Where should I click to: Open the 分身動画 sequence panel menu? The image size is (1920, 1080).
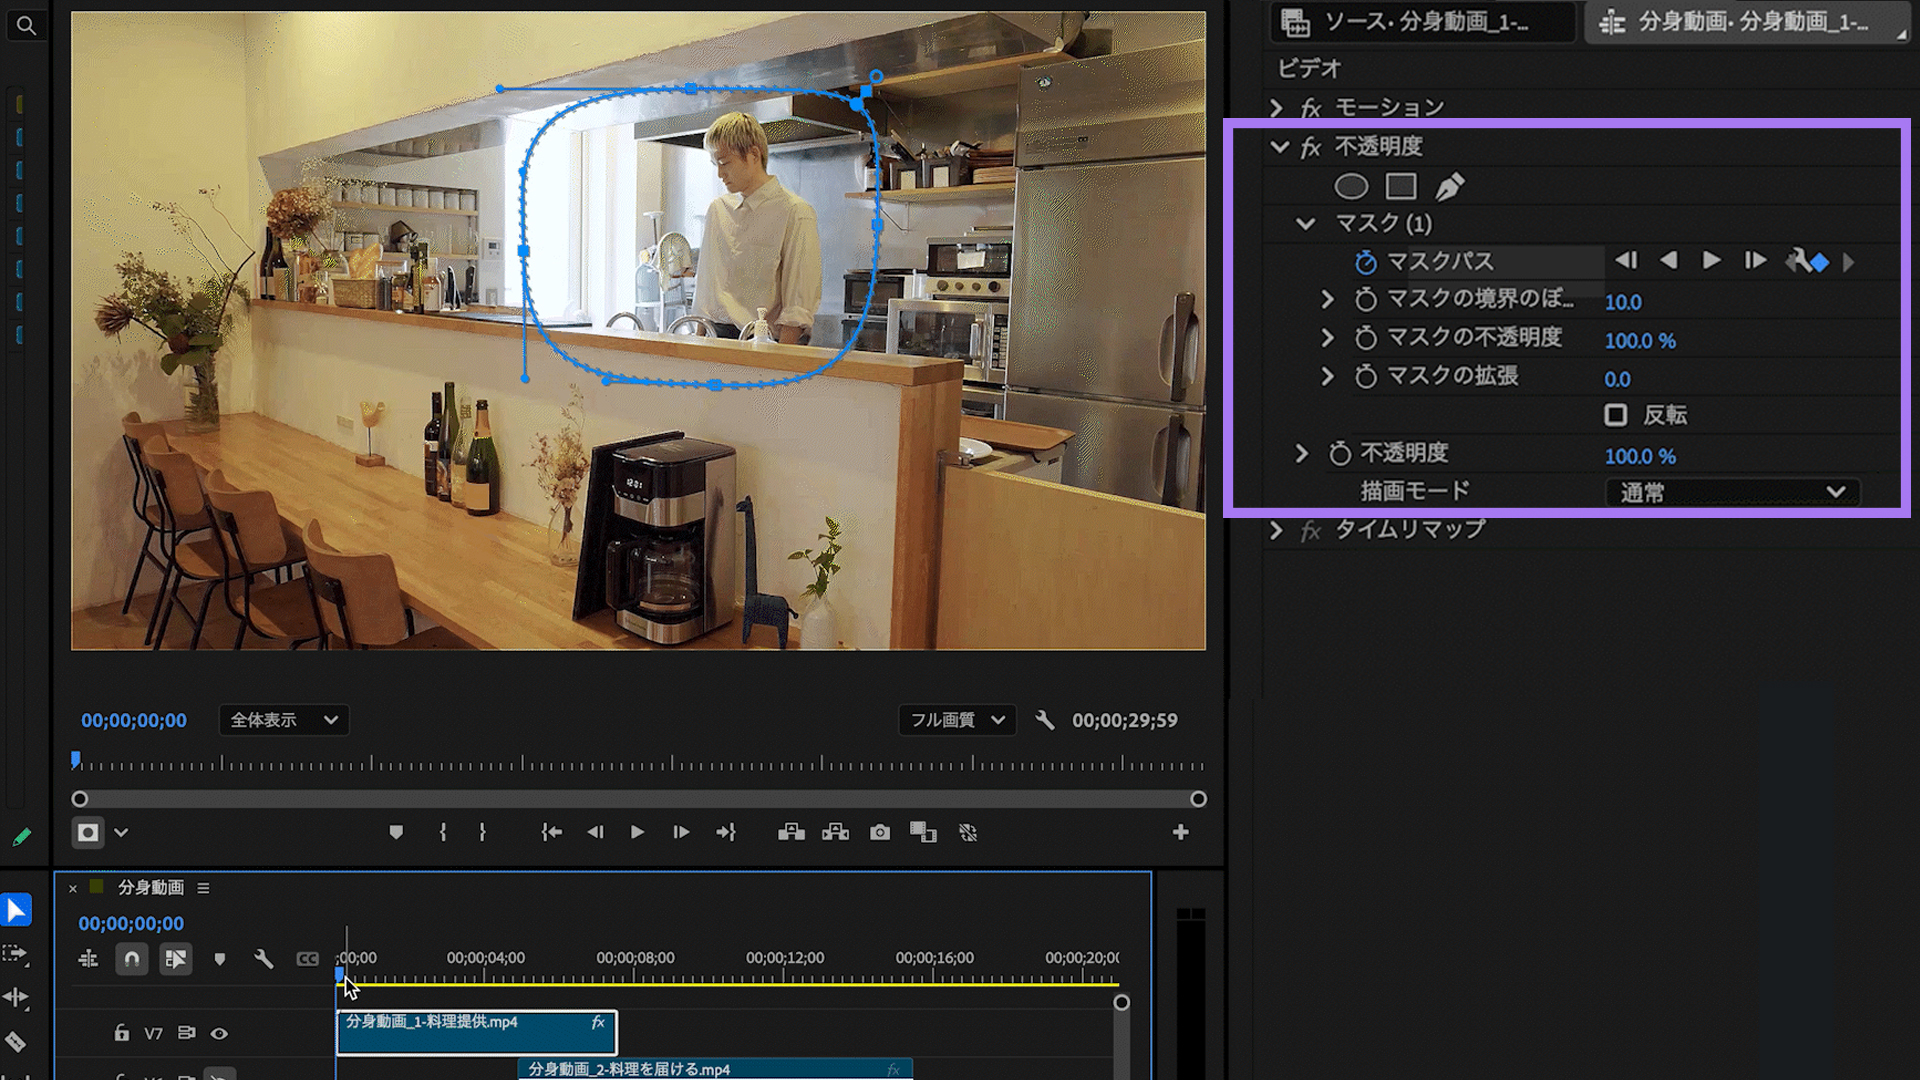[203, 888]
